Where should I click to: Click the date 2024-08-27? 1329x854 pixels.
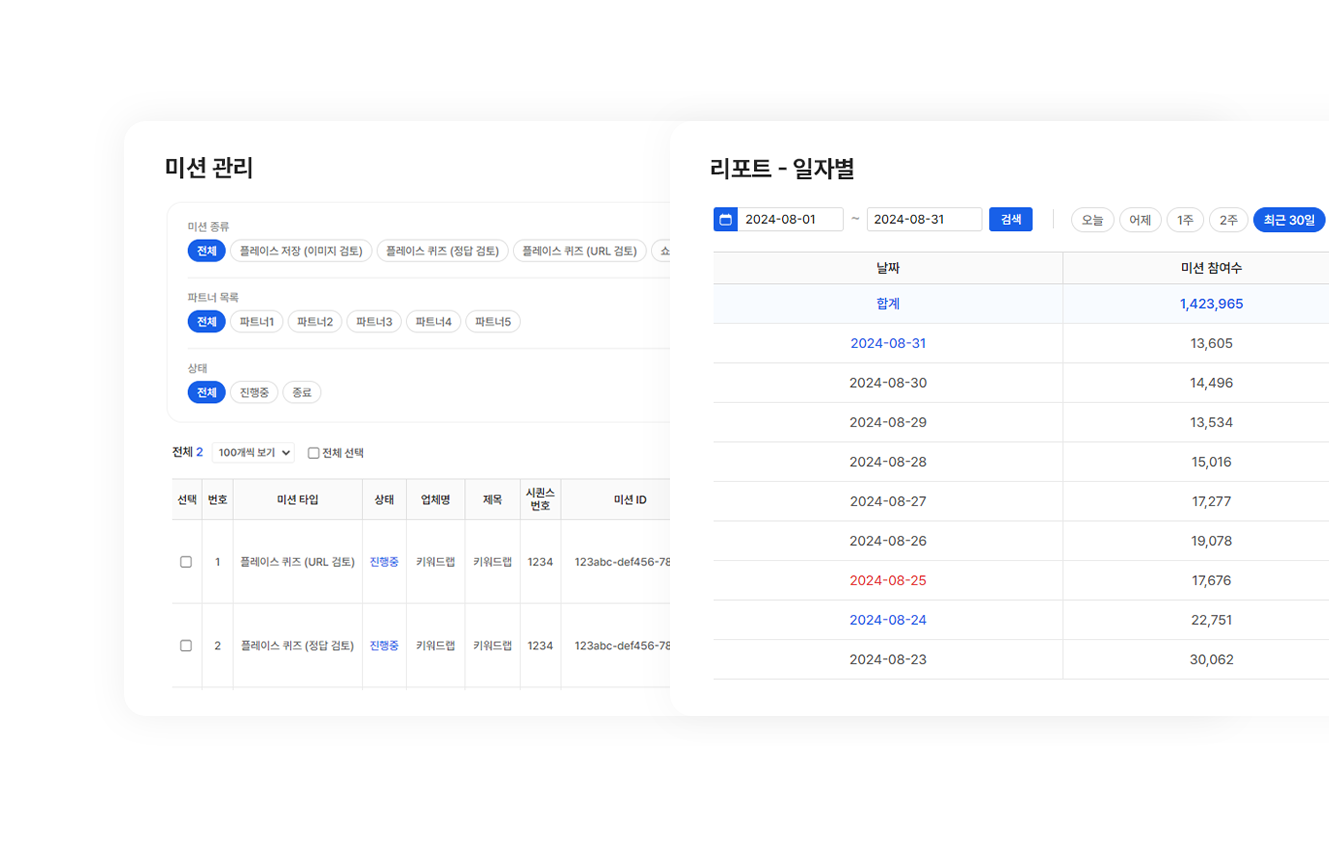coord(888,501)
